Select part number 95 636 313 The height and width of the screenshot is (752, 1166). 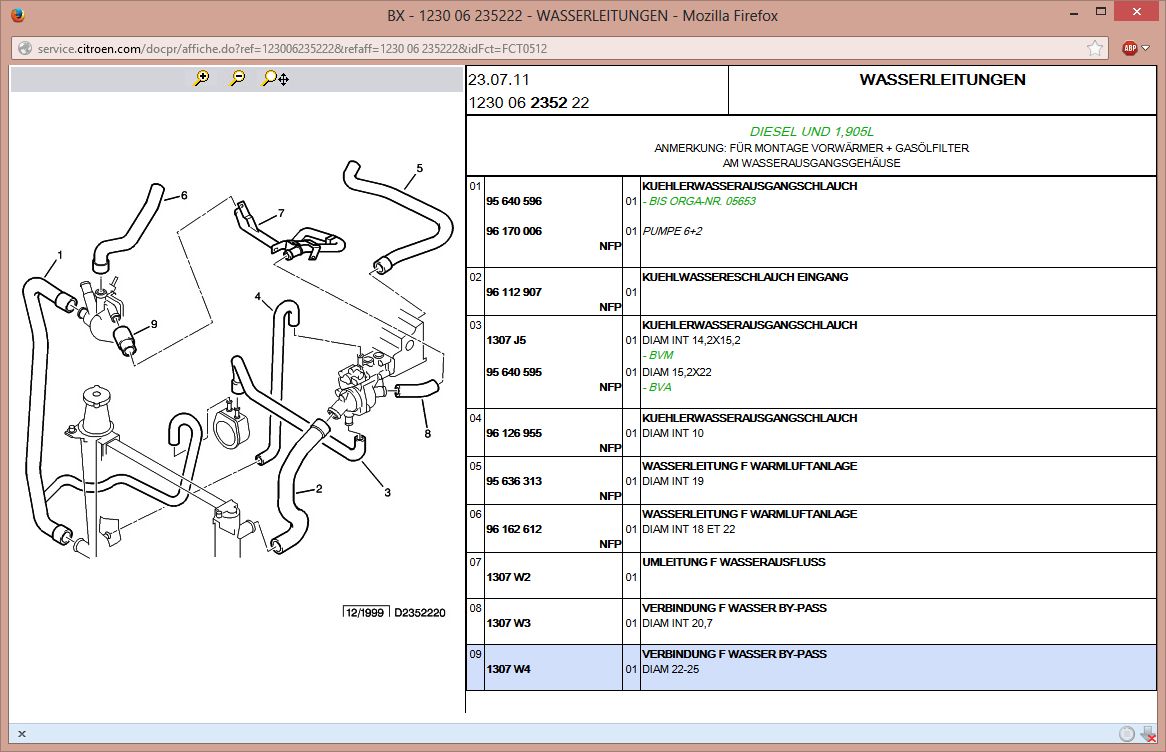(514, 481)
